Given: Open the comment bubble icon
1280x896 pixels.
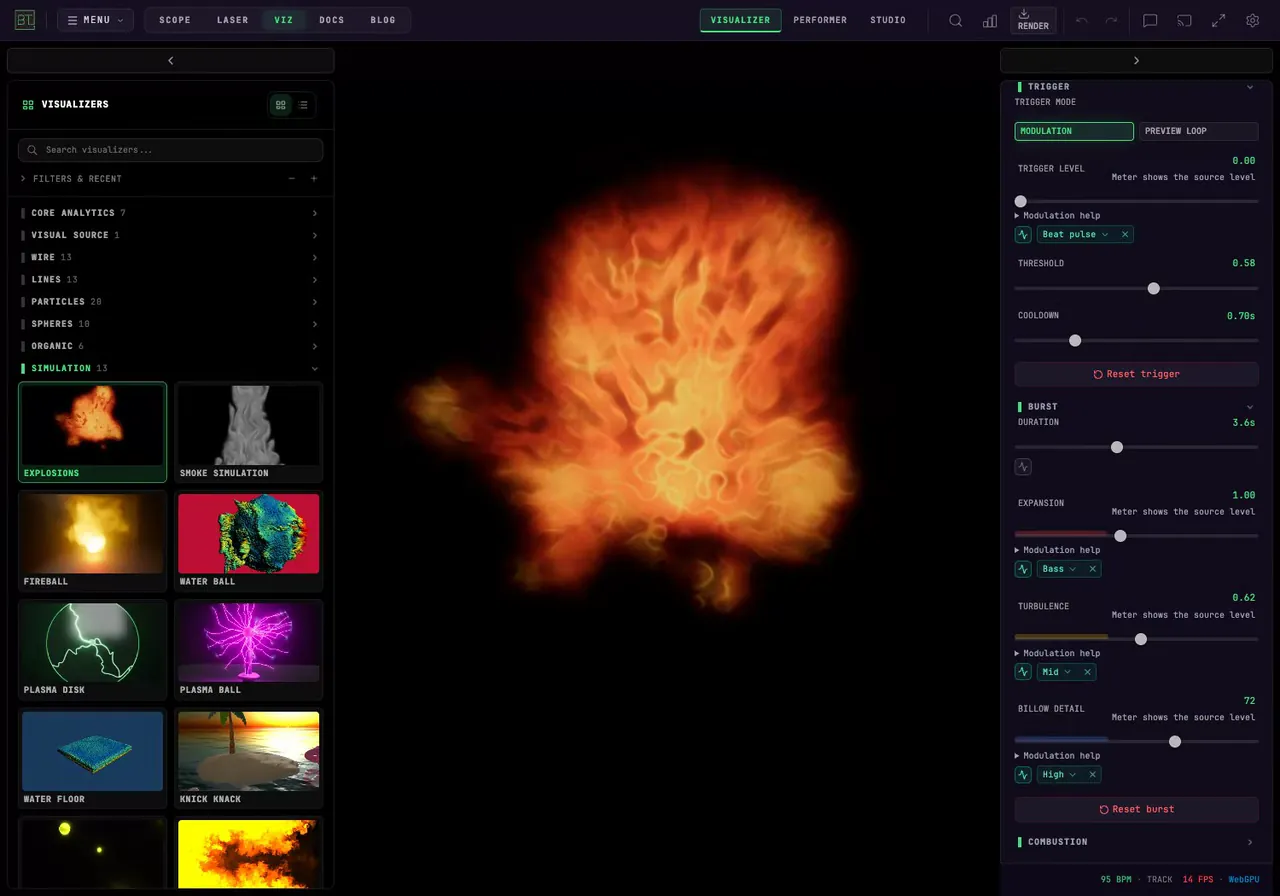Looking at the screenshot, I should point(1150,20).
